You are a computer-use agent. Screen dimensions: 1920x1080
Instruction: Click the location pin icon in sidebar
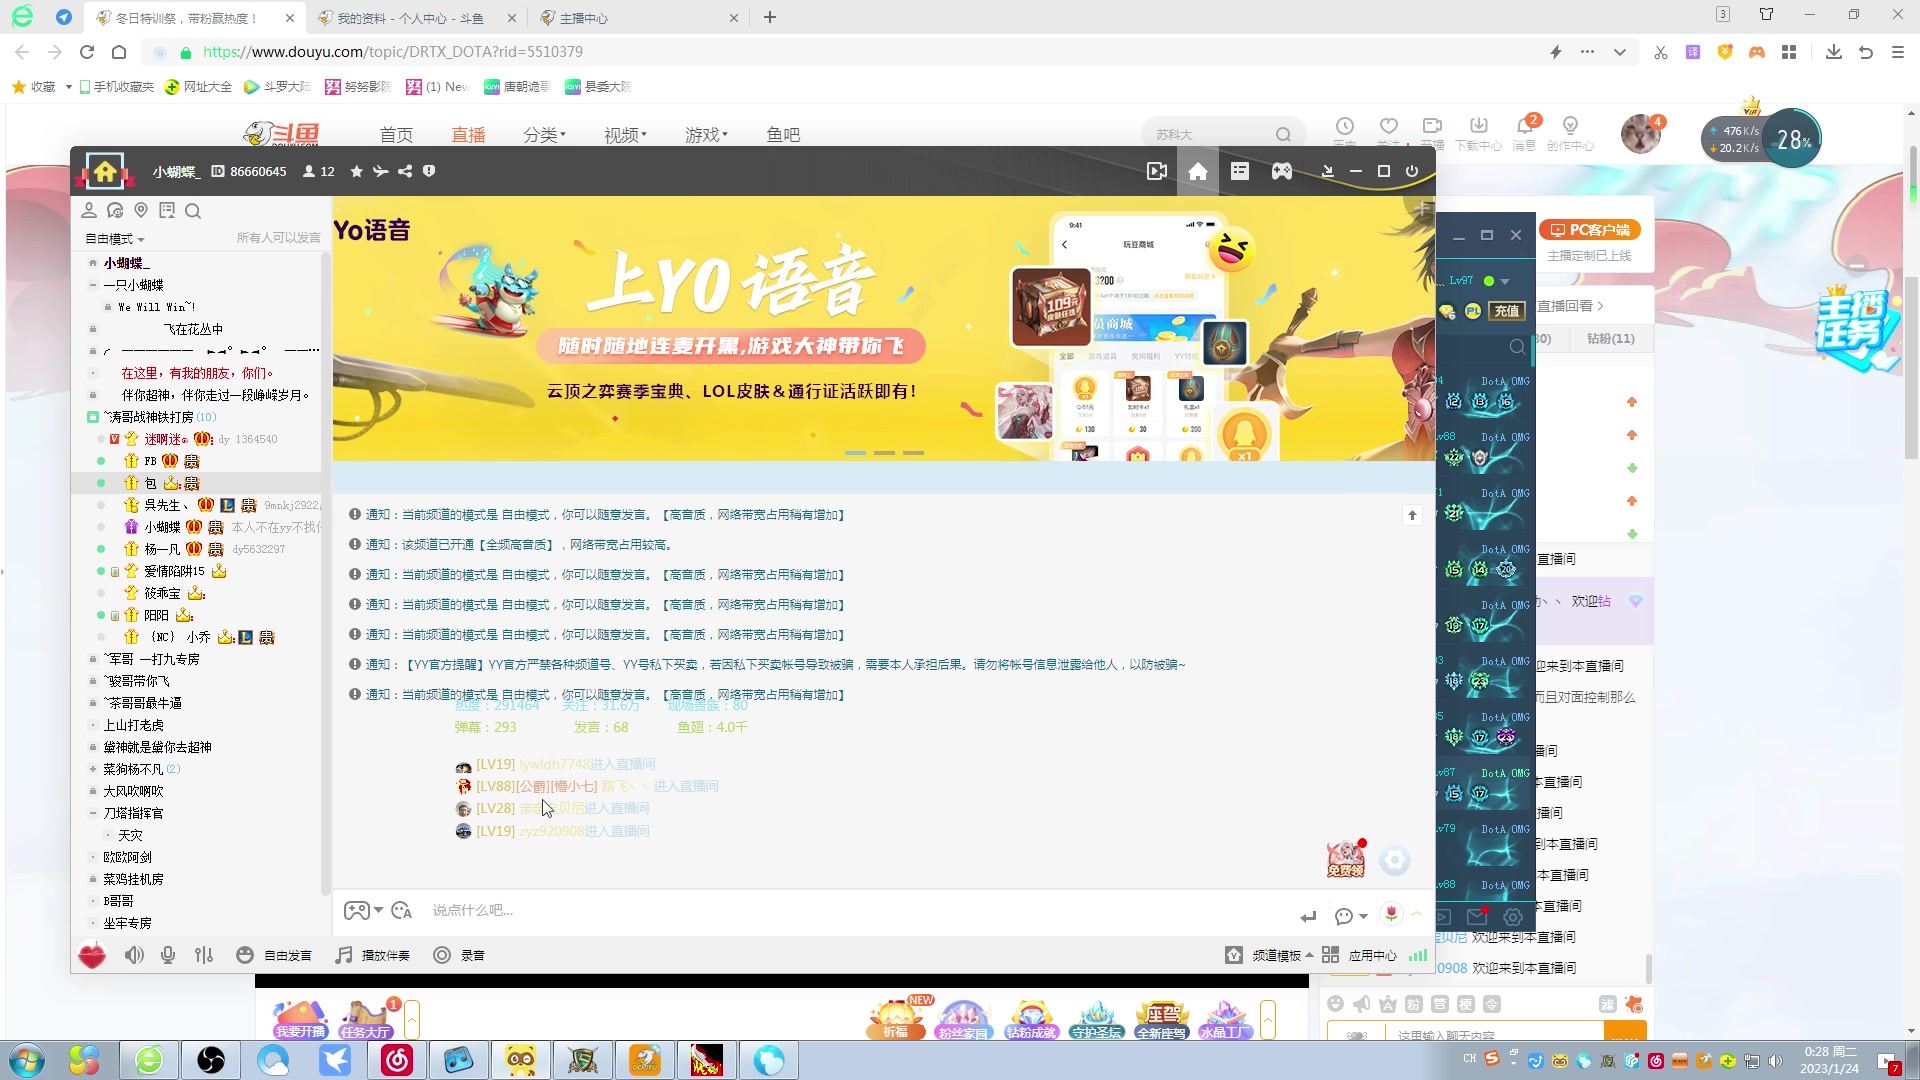(141, 210)
